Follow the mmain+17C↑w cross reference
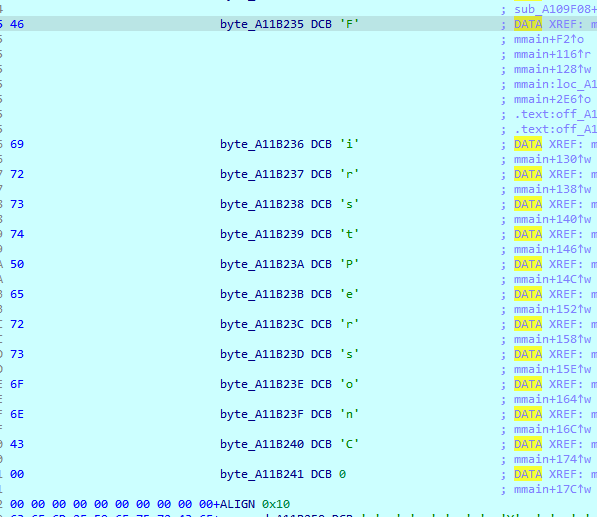The height and width of the screenshot is (517, 597). coord(552,489)
